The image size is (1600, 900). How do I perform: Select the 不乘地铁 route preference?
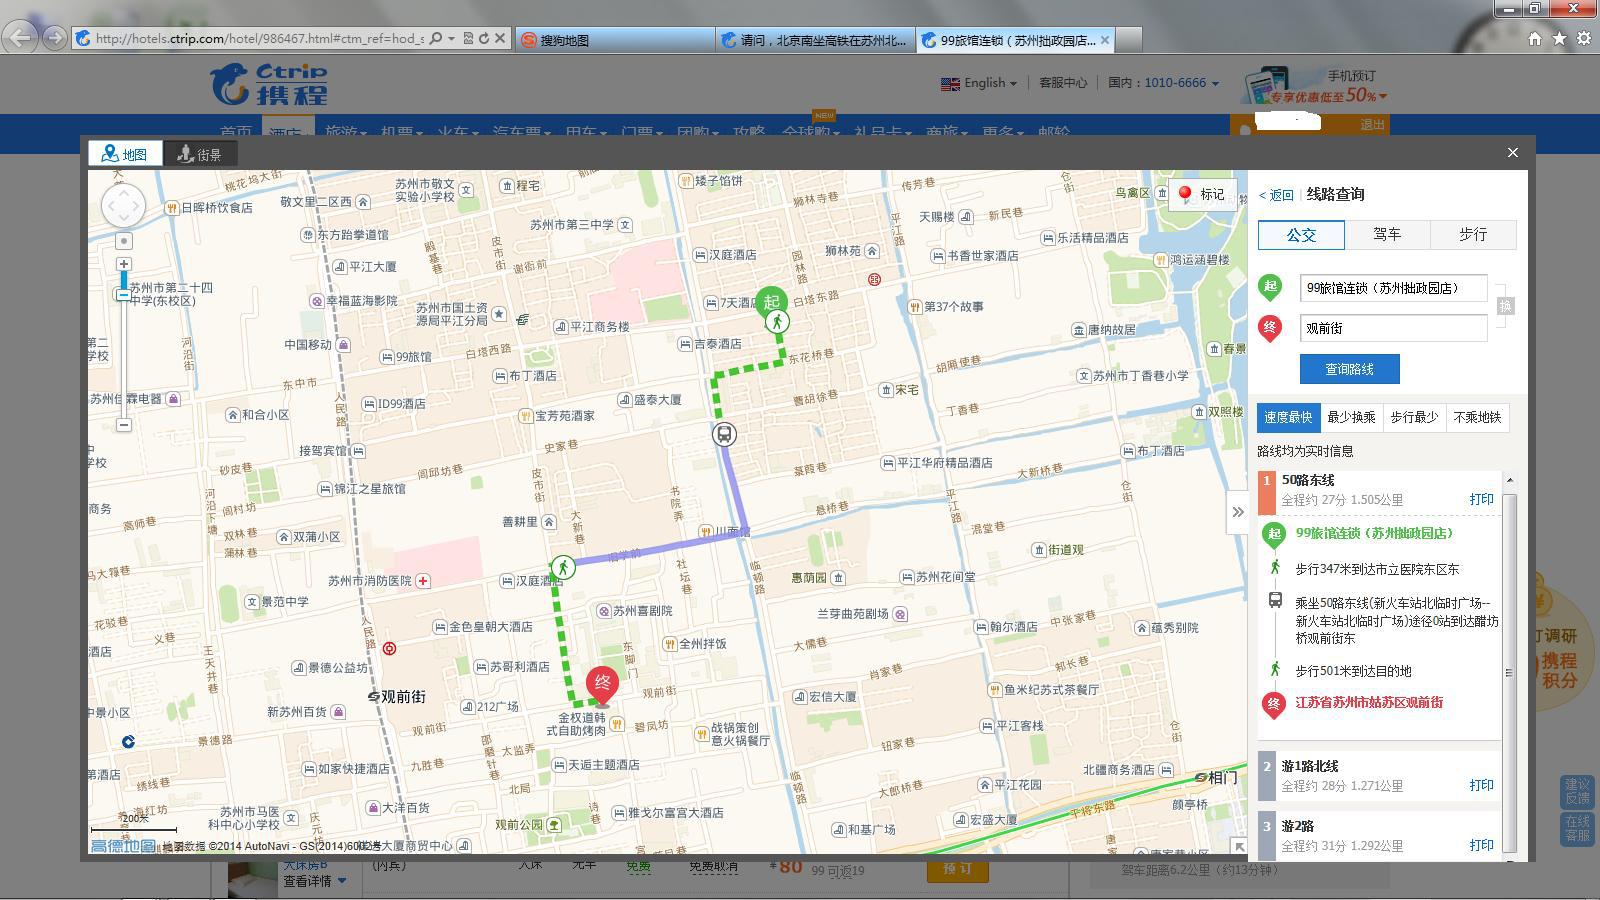1477,417
